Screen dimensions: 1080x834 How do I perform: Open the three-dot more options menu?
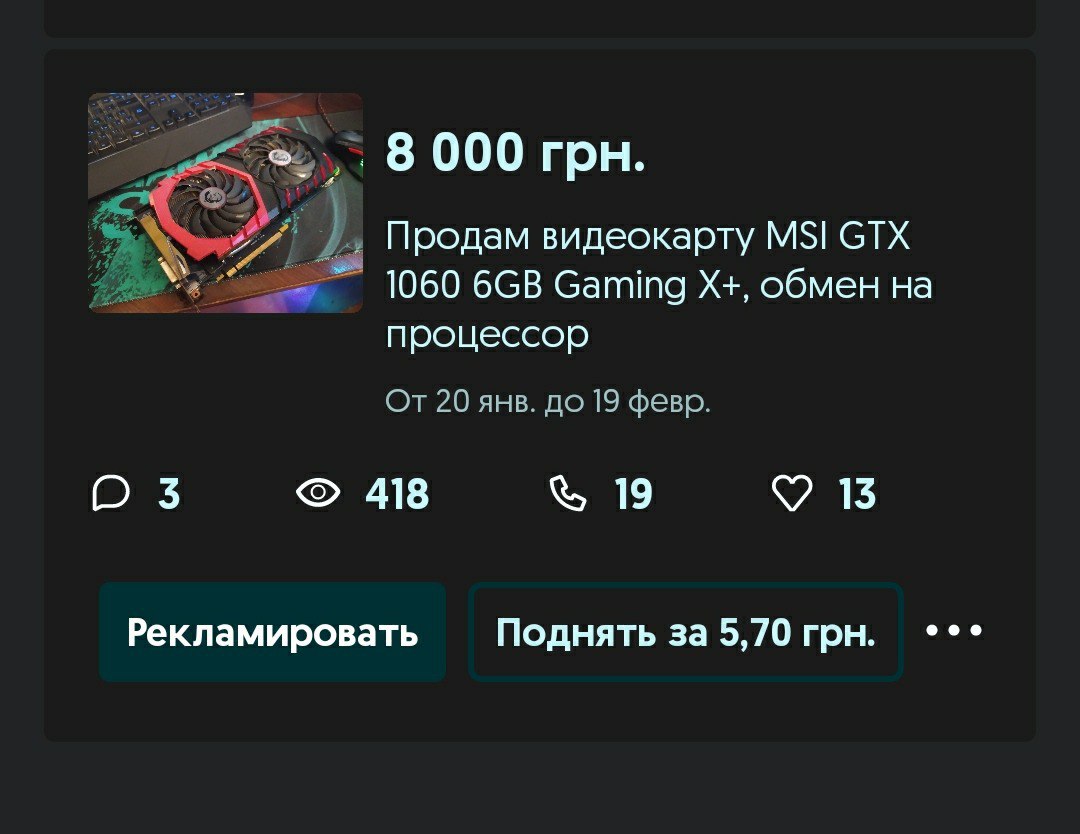[x=954, y=630]
